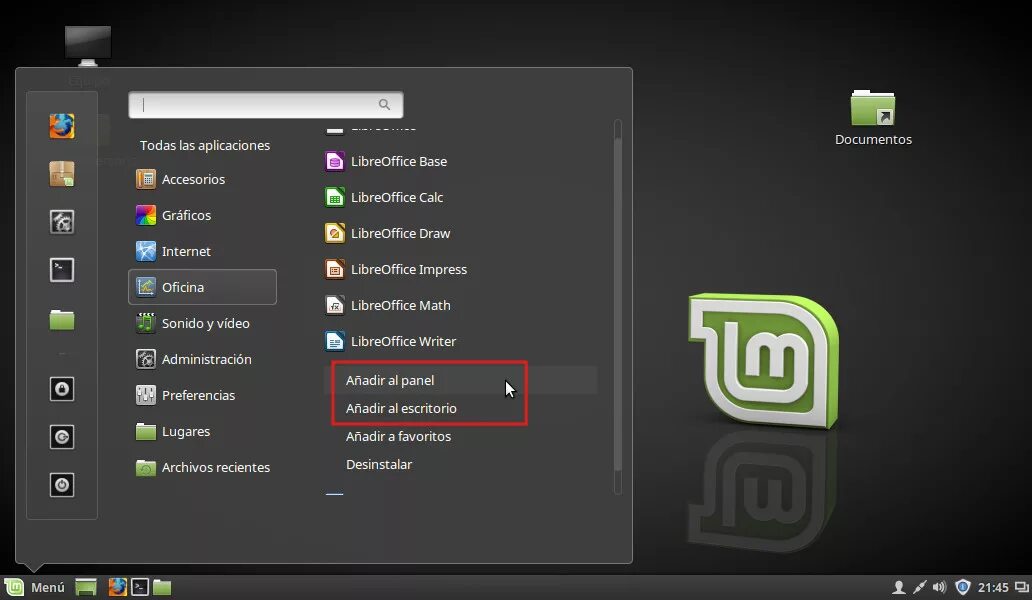Click the LibreOffice Impress icon
Screen dimensions: 1032x600
pyautogui.click(x=334, y=269)
